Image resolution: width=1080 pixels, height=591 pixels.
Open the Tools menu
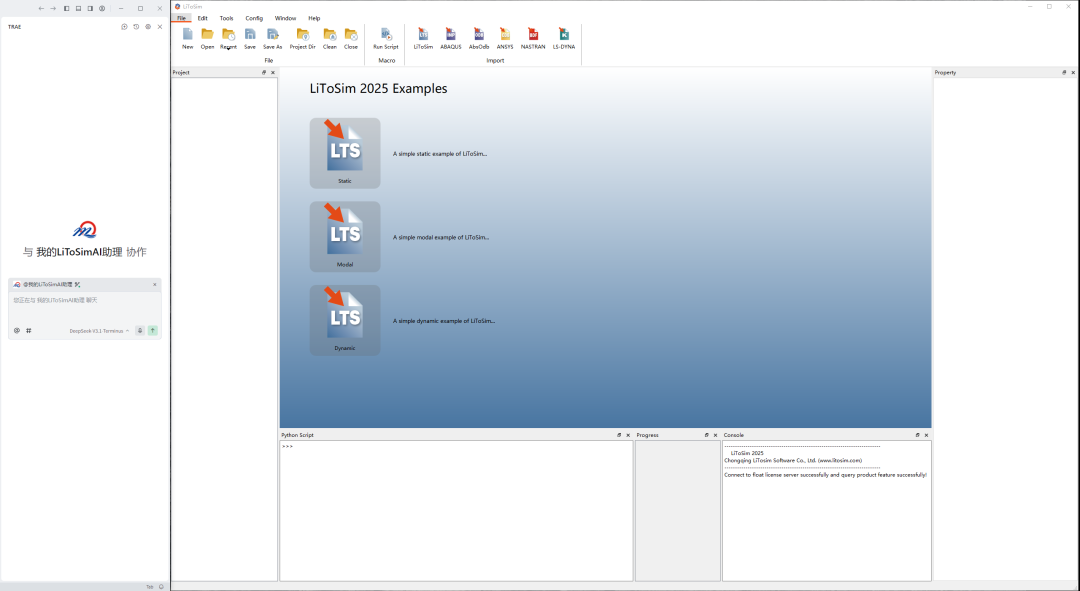coord(227,18)
